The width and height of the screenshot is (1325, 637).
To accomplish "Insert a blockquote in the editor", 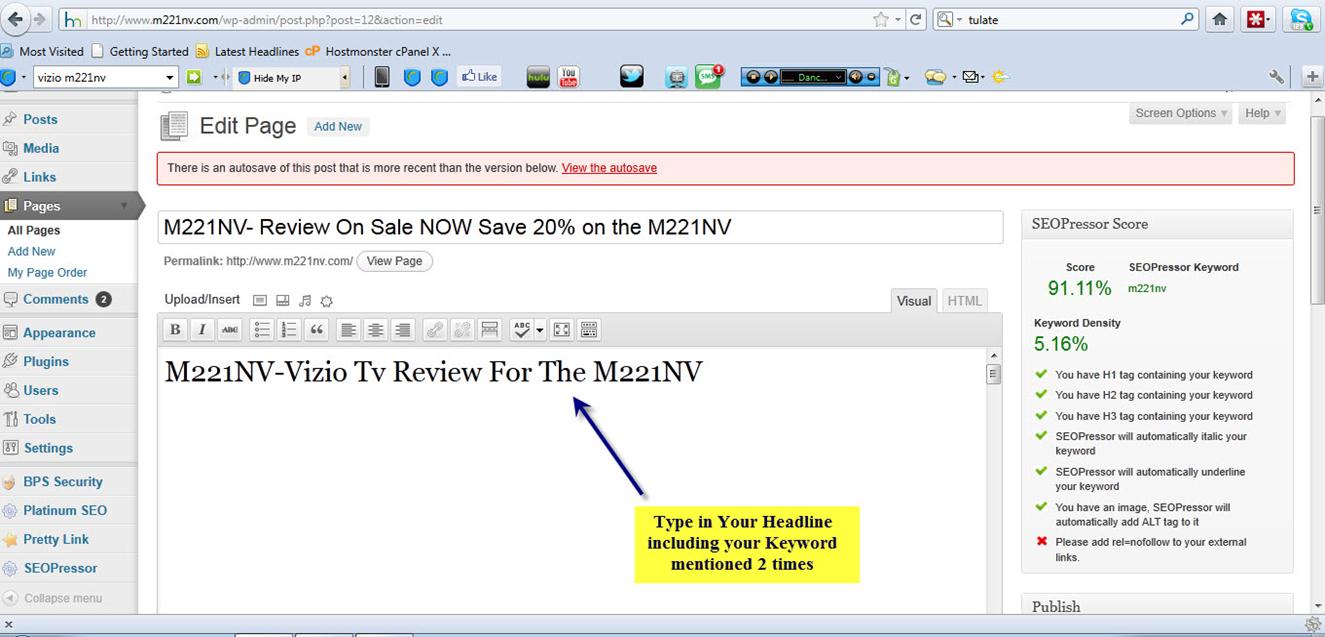I will [x=317, y=330].
